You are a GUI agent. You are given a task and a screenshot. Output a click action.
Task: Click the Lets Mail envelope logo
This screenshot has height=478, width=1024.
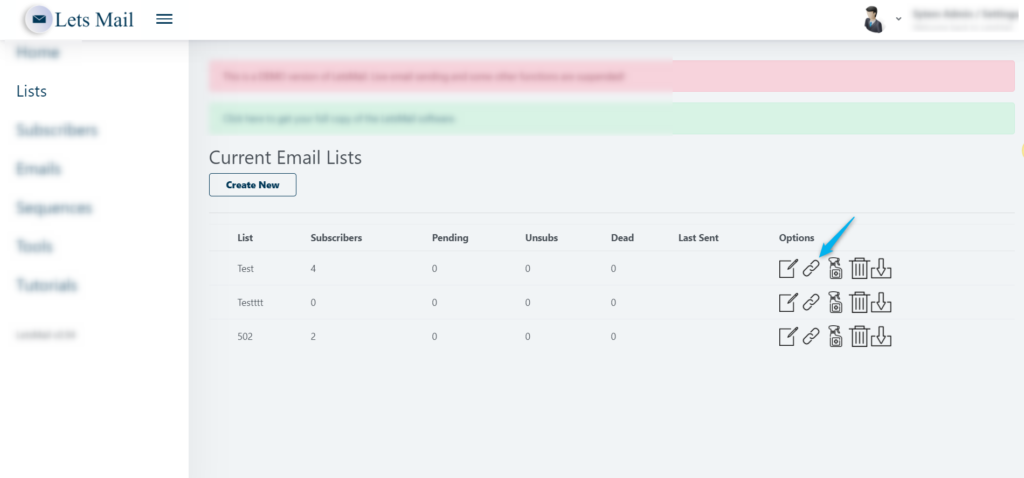click(39, 20)
